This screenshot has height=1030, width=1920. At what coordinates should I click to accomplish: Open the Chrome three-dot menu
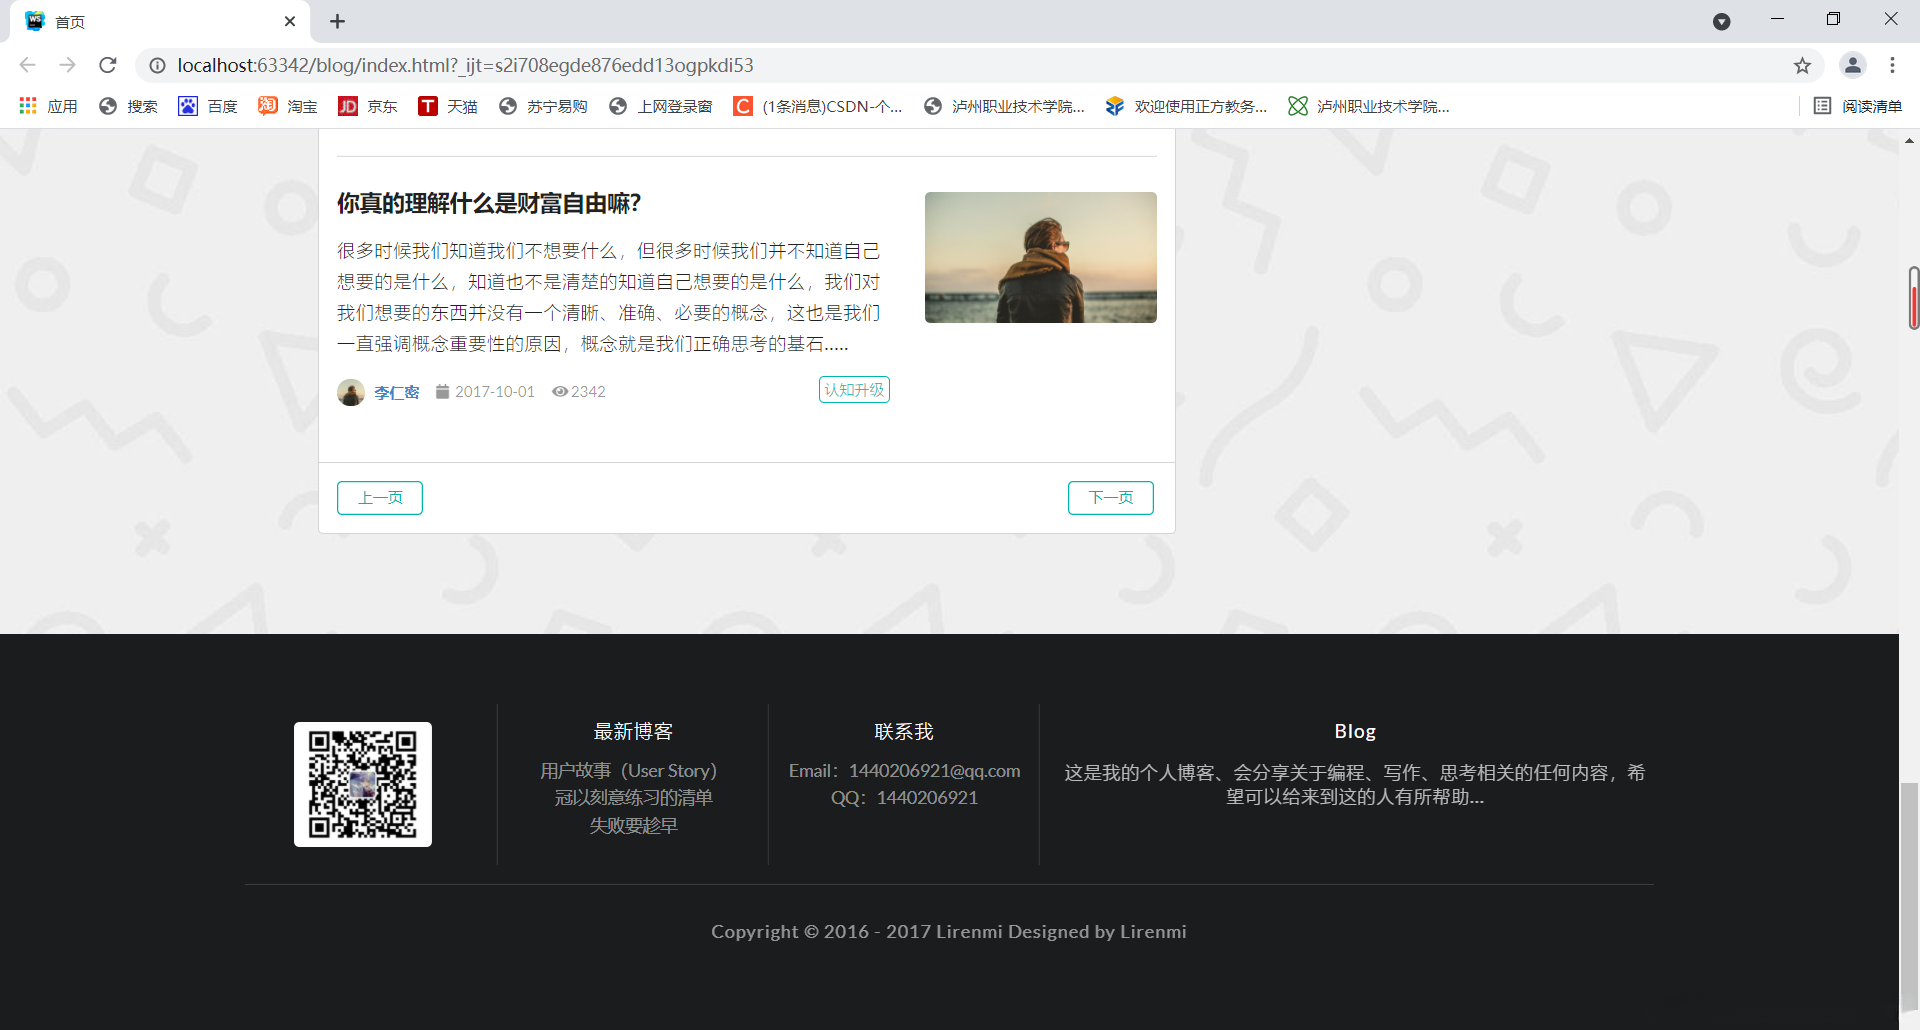pyautogui.click(x=1892, y=65)
